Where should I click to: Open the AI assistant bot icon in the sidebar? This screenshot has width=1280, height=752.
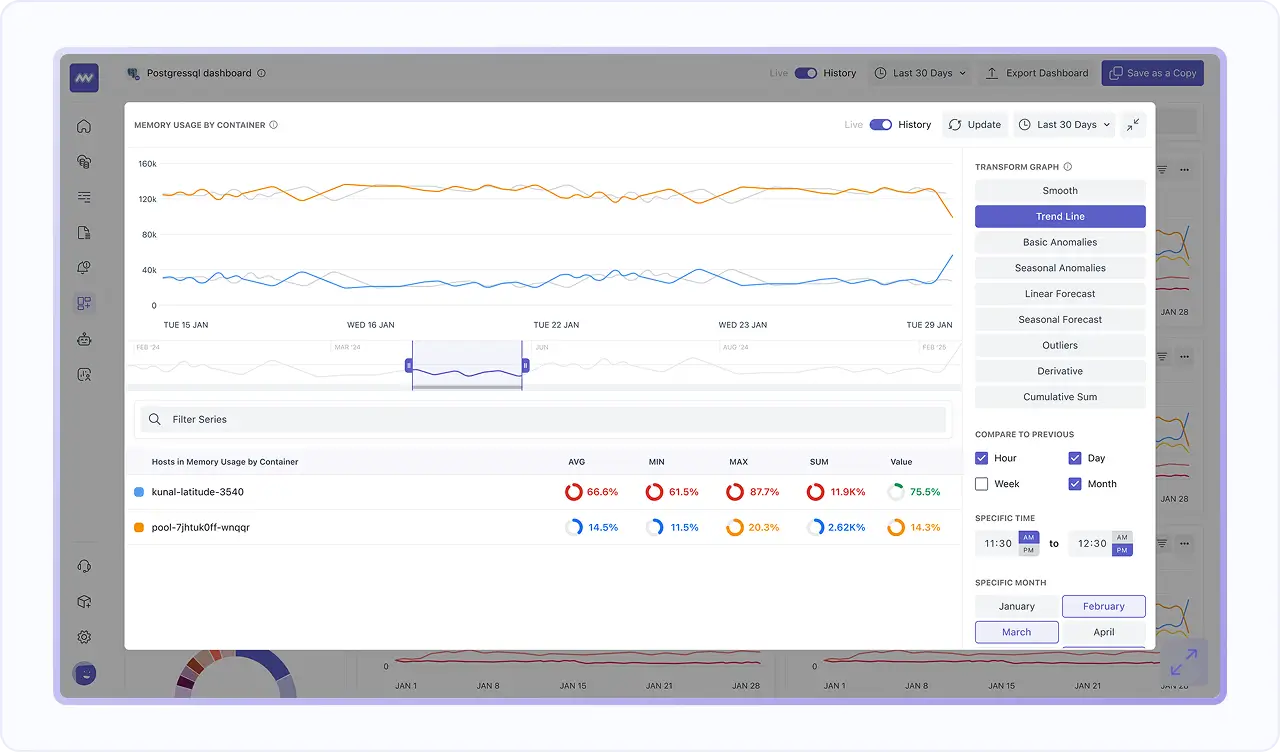pyautogui.click(x=84, y=339)
